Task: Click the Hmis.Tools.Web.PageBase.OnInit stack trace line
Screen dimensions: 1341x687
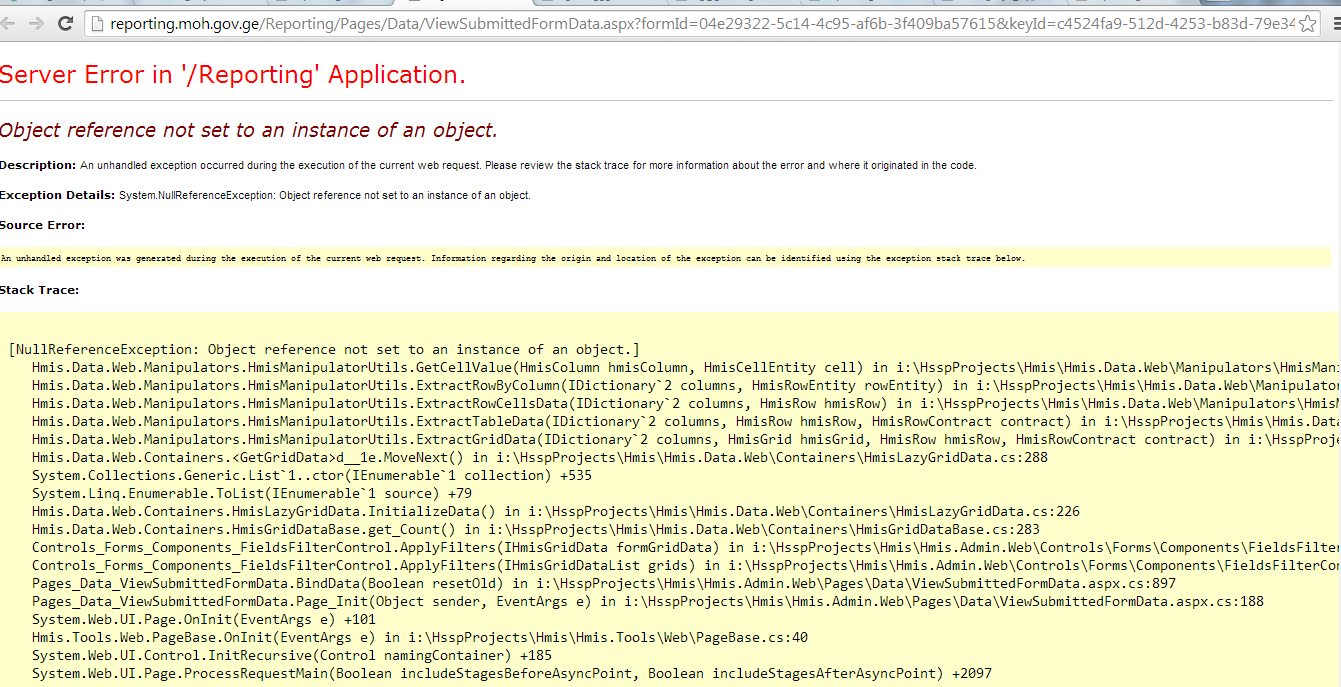Action: click(419, 637)
